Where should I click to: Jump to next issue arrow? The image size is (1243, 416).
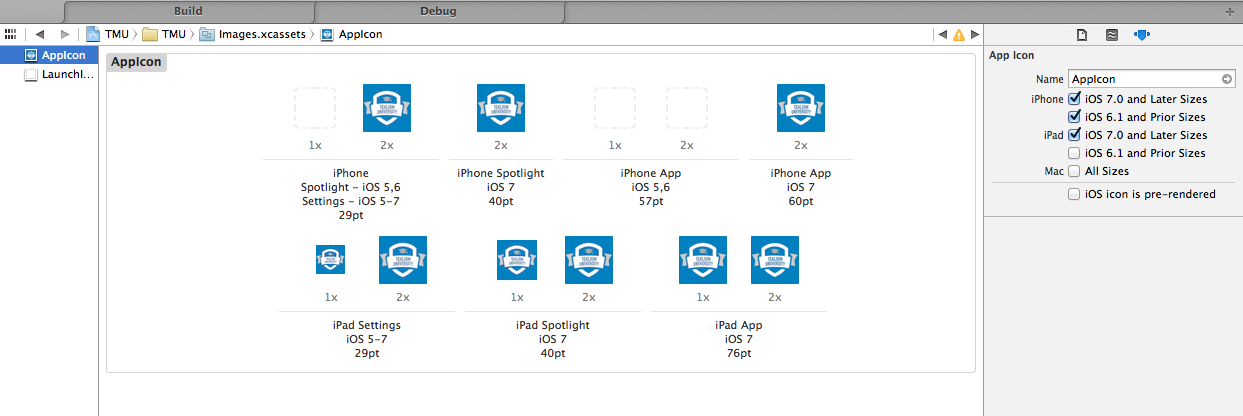(974, 34)
